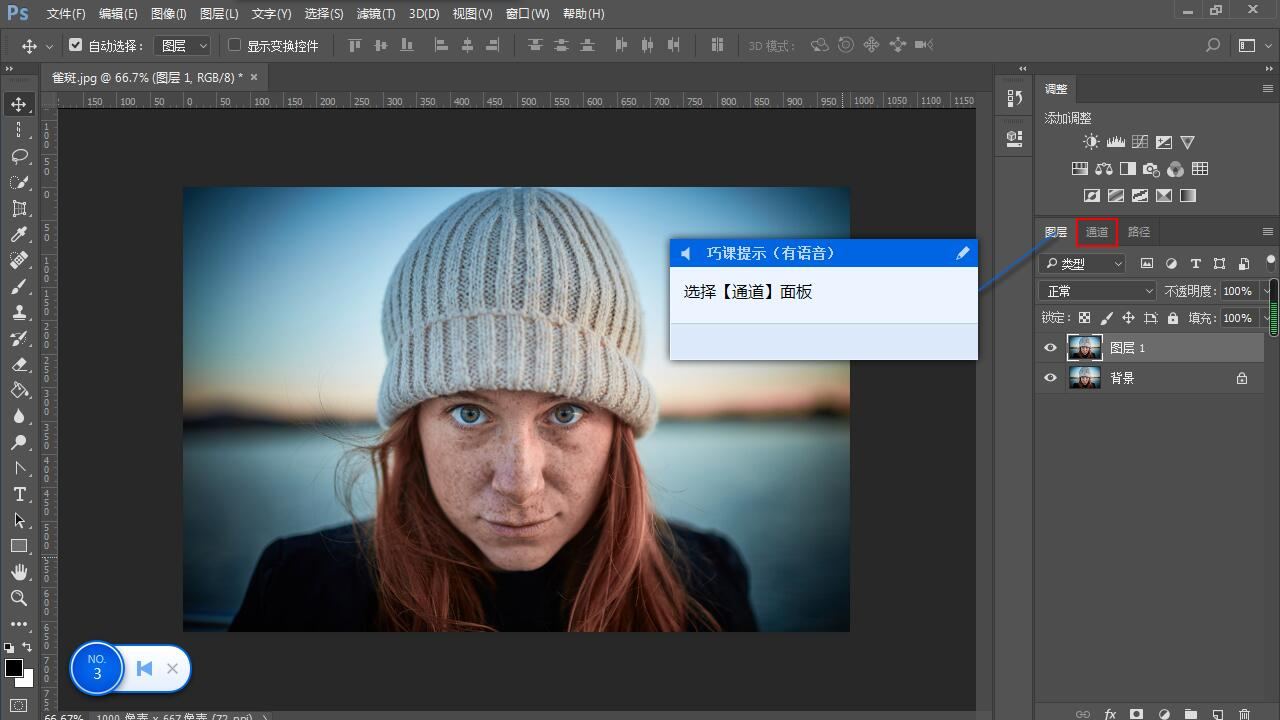
Task: Add a Brightness/Contrast adjustment
Action: click(1091, 142)
